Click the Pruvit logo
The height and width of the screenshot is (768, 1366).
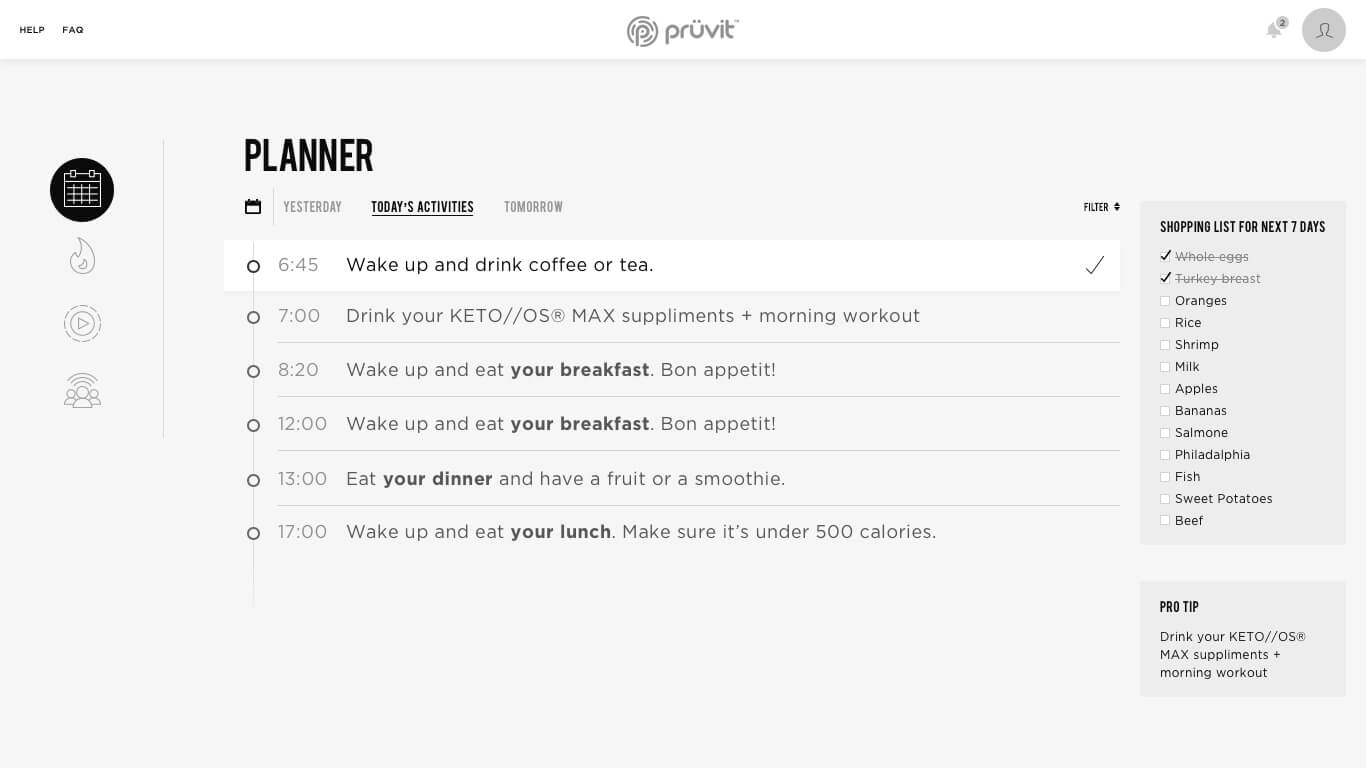pyautogui.click(x=683, y=30)
